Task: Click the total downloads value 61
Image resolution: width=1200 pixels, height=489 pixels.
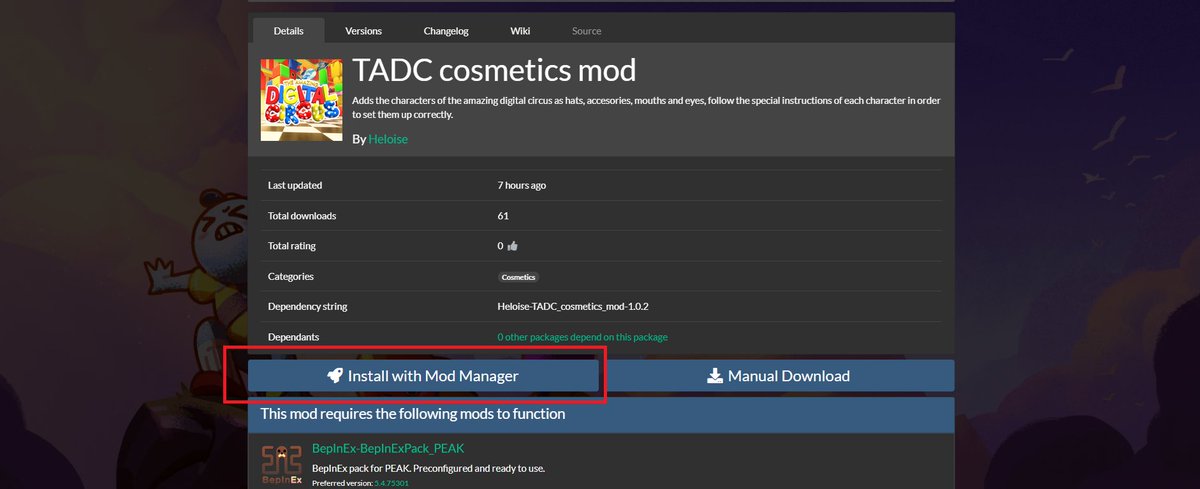Action: [503, 215]
